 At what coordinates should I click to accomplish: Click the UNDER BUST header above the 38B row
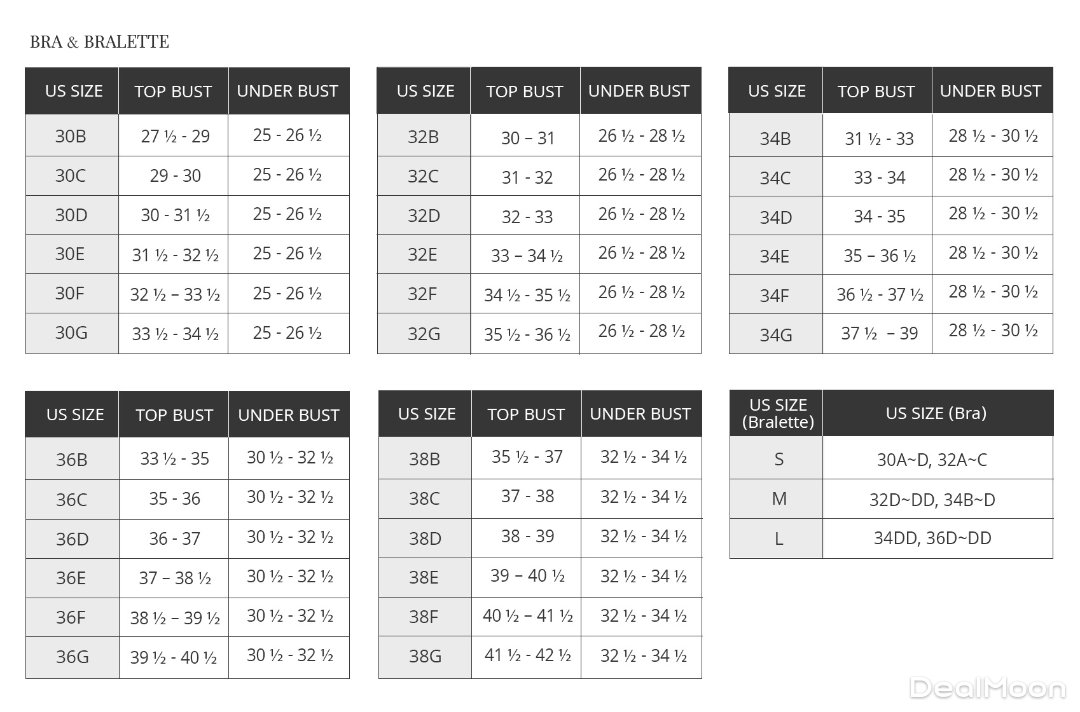click(x=640, y=414)
